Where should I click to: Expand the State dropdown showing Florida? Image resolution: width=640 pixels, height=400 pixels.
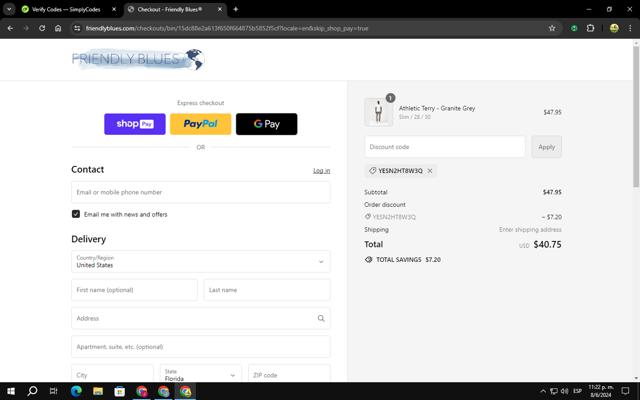[x=200, y=373]
